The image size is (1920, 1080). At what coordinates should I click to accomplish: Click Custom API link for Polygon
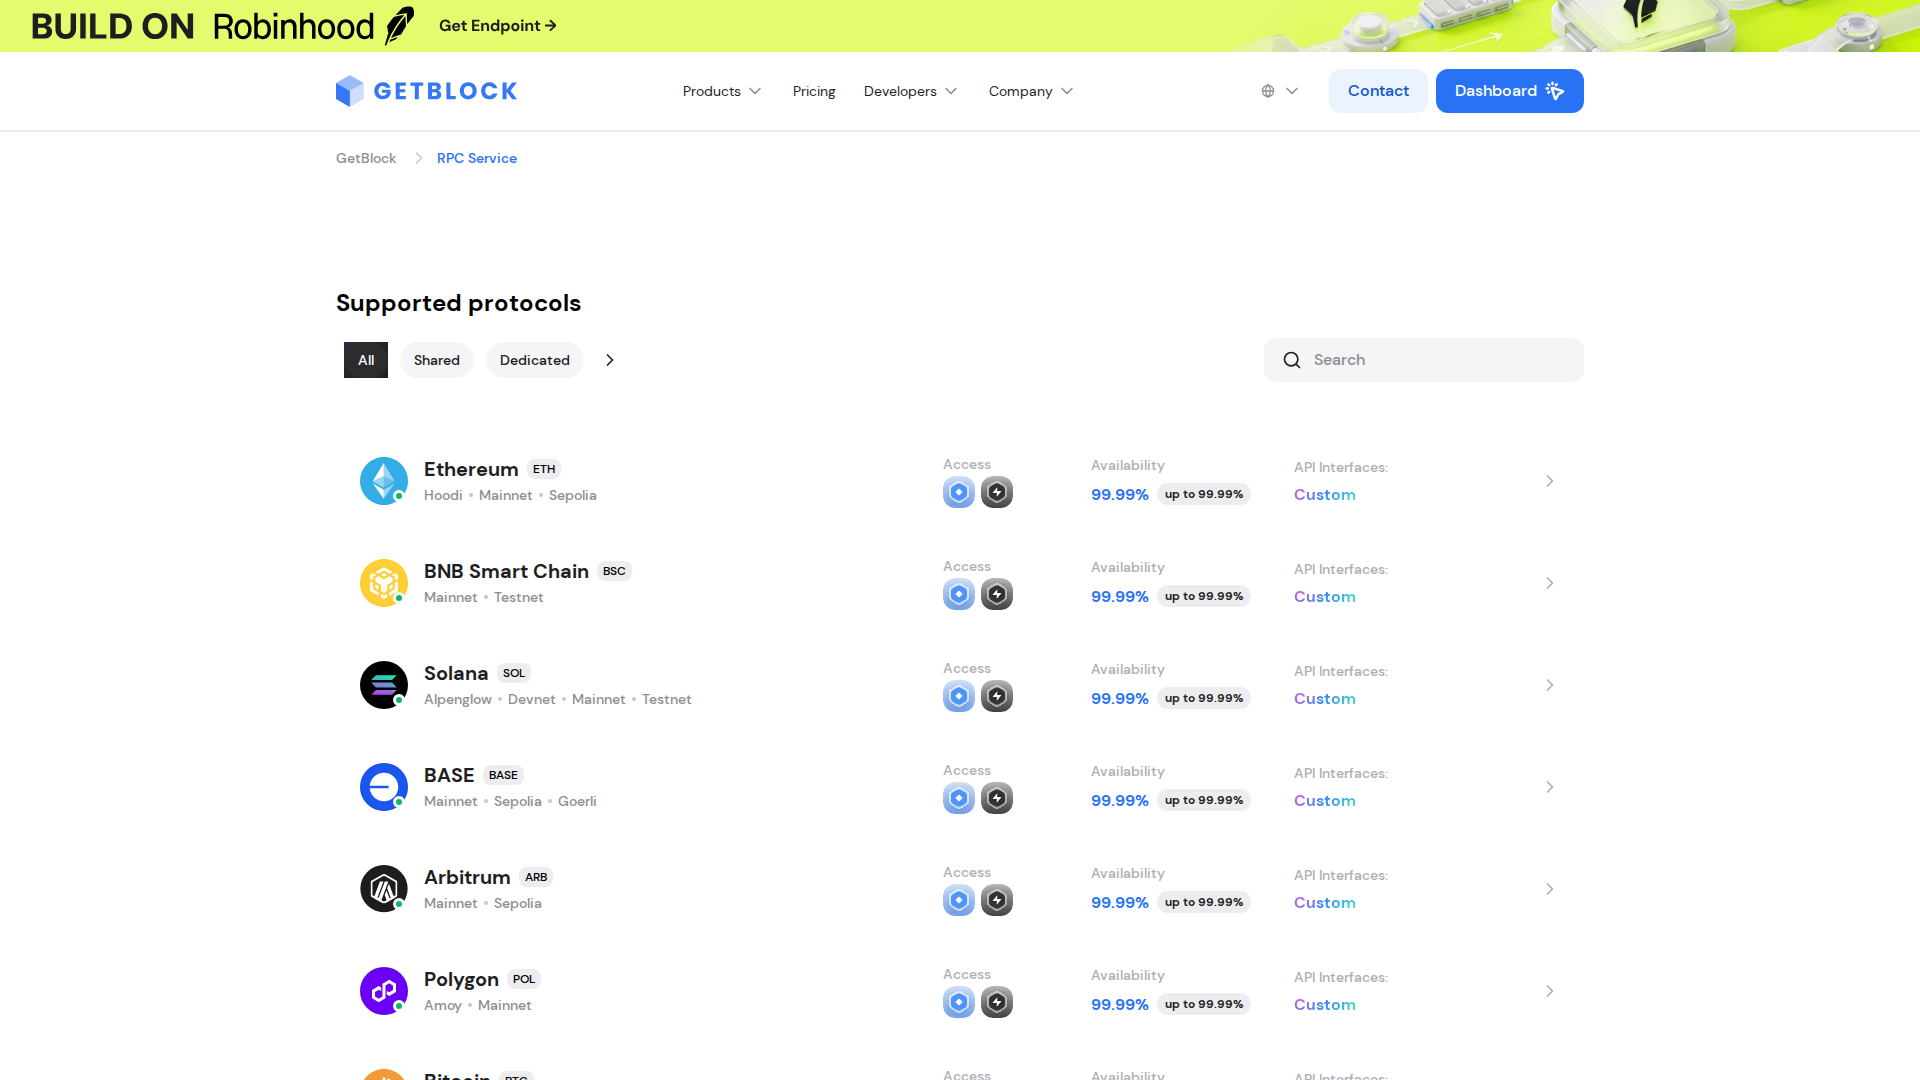tap(1325, 1005)
